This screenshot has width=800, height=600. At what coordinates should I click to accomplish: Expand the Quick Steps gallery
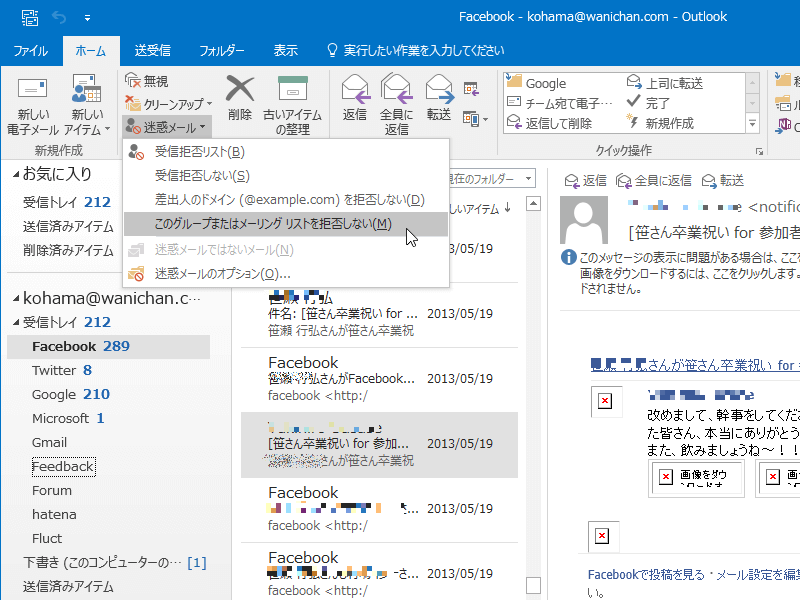752,123
